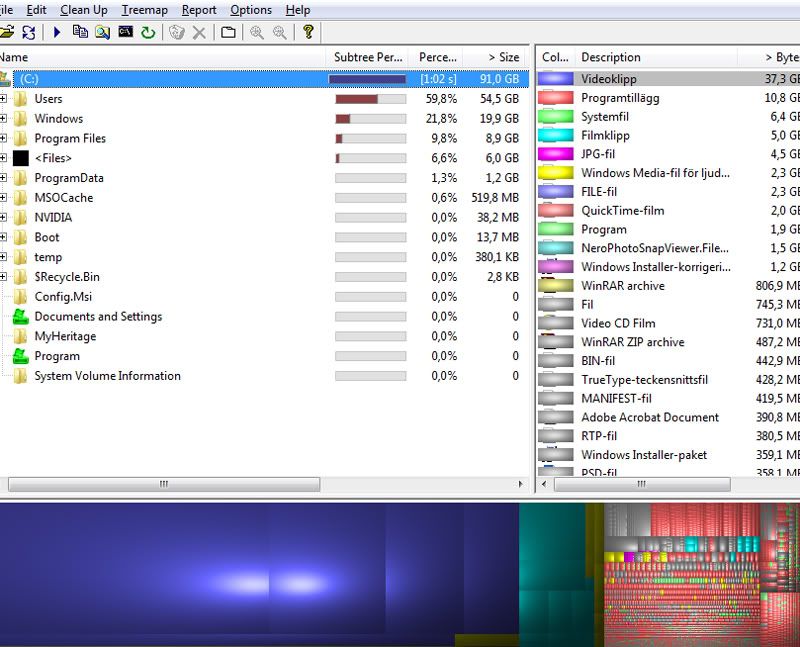Click the folder icon beside NVIDIA
Image resolution: width=800 pixels, height=647 pixels.
[20, 217]
